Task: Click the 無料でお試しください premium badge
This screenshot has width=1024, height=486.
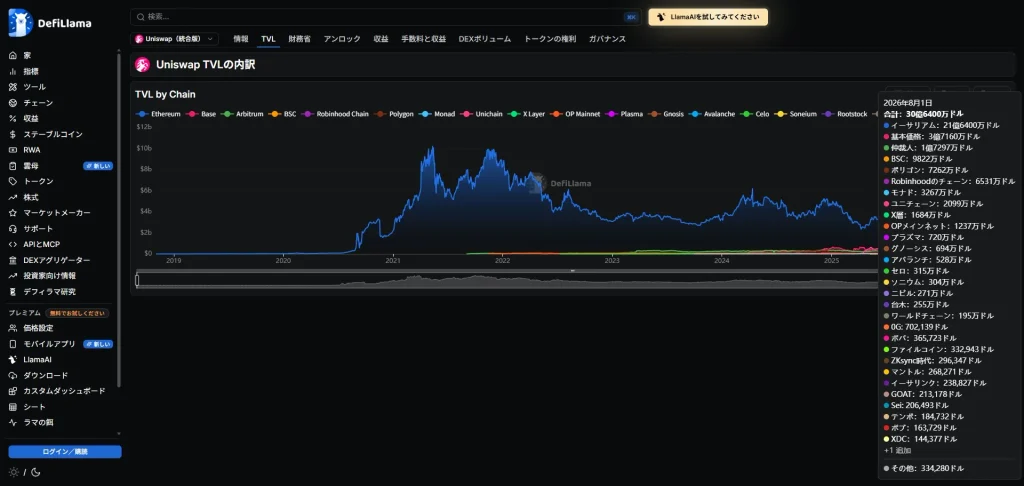Action: click(x=77, y=313)
